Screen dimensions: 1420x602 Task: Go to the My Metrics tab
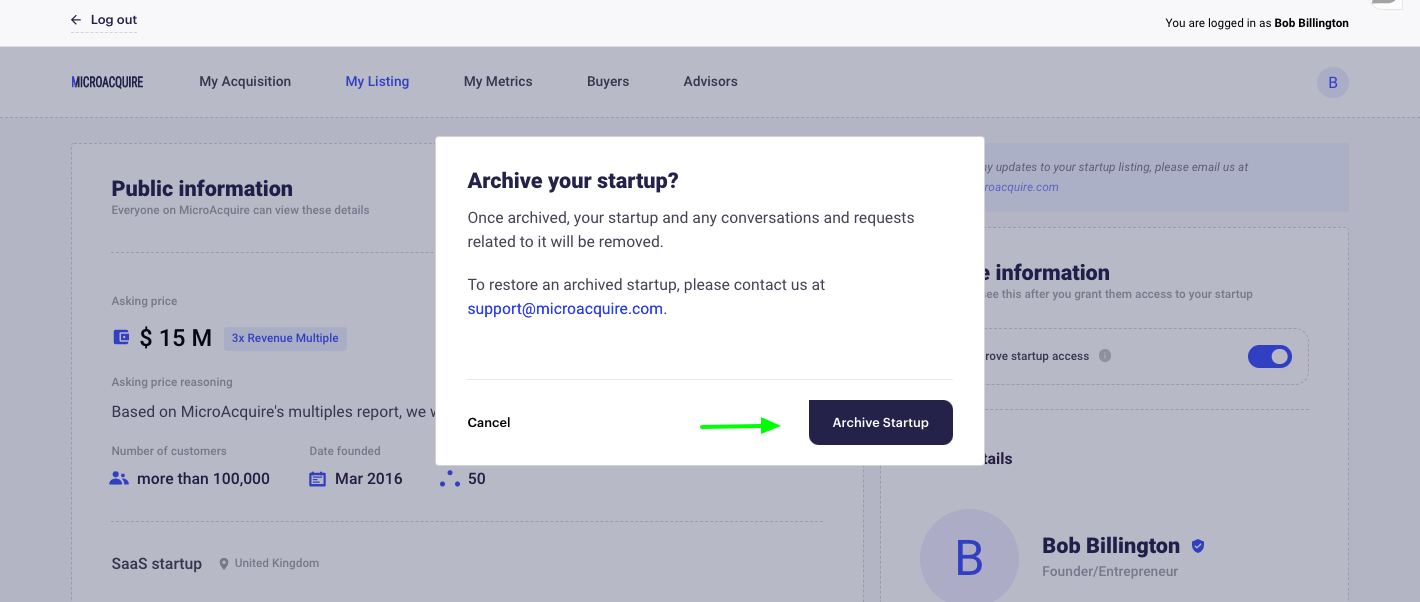point(498,82)
